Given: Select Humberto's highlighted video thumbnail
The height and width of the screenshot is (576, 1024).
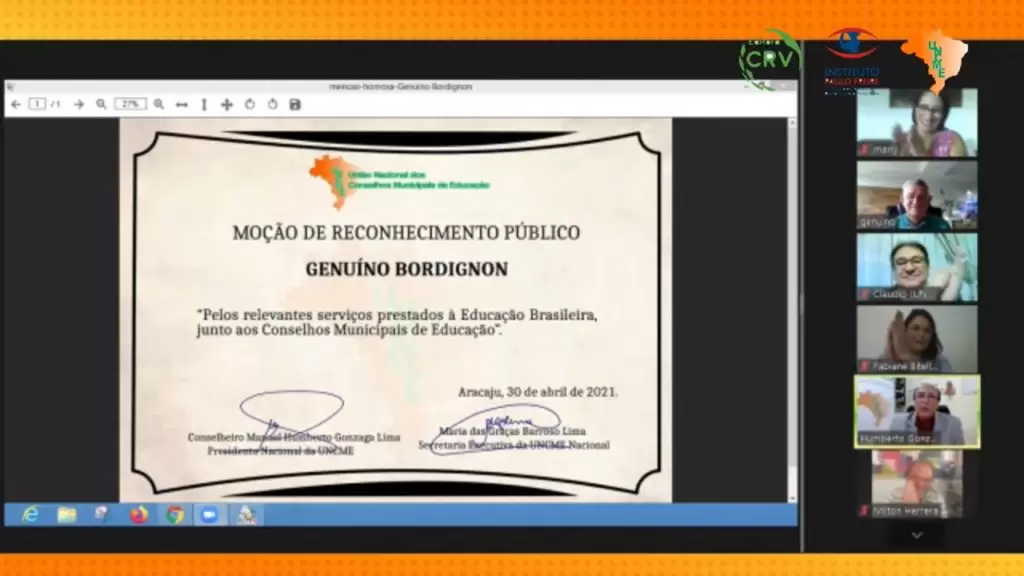Looking at the screenshot, I should [916, 411].
